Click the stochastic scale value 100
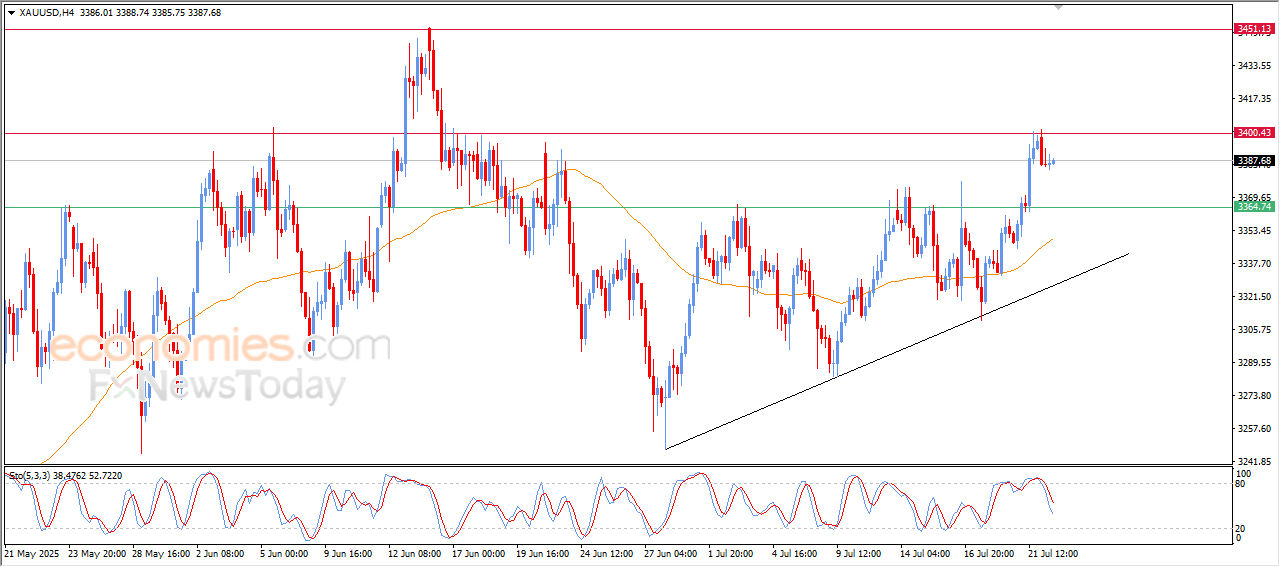Viewport: 1280px width, 567px height. (x=1245, y=473)
